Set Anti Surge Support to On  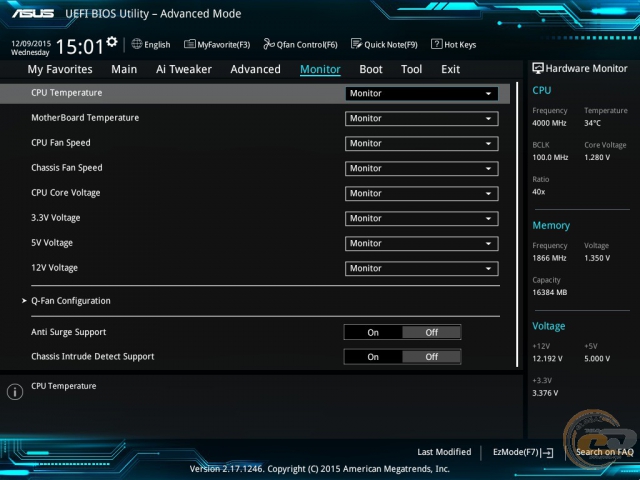[x=373, y=332]
